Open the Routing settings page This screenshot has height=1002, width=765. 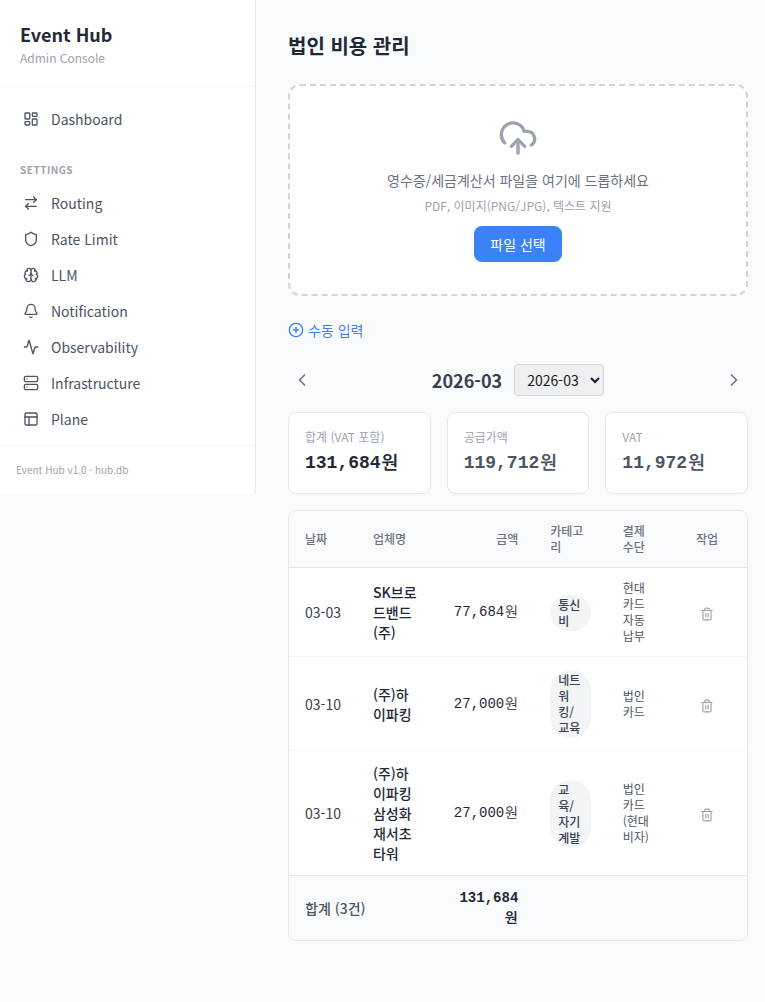77,204
